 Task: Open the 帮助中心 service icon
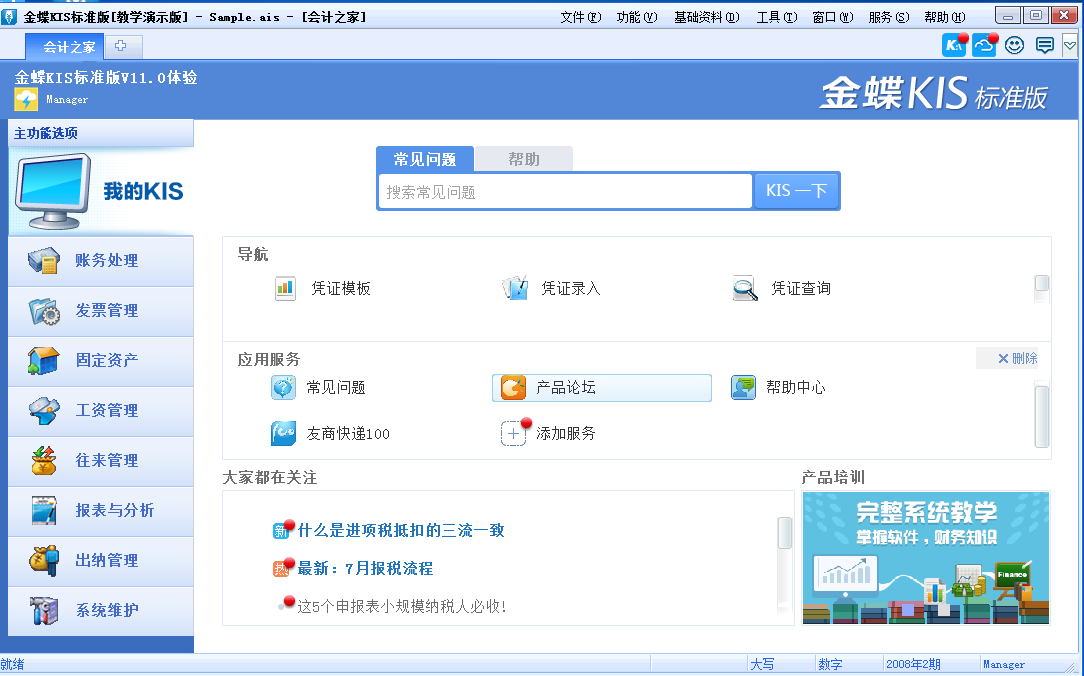tap(743, 388)
